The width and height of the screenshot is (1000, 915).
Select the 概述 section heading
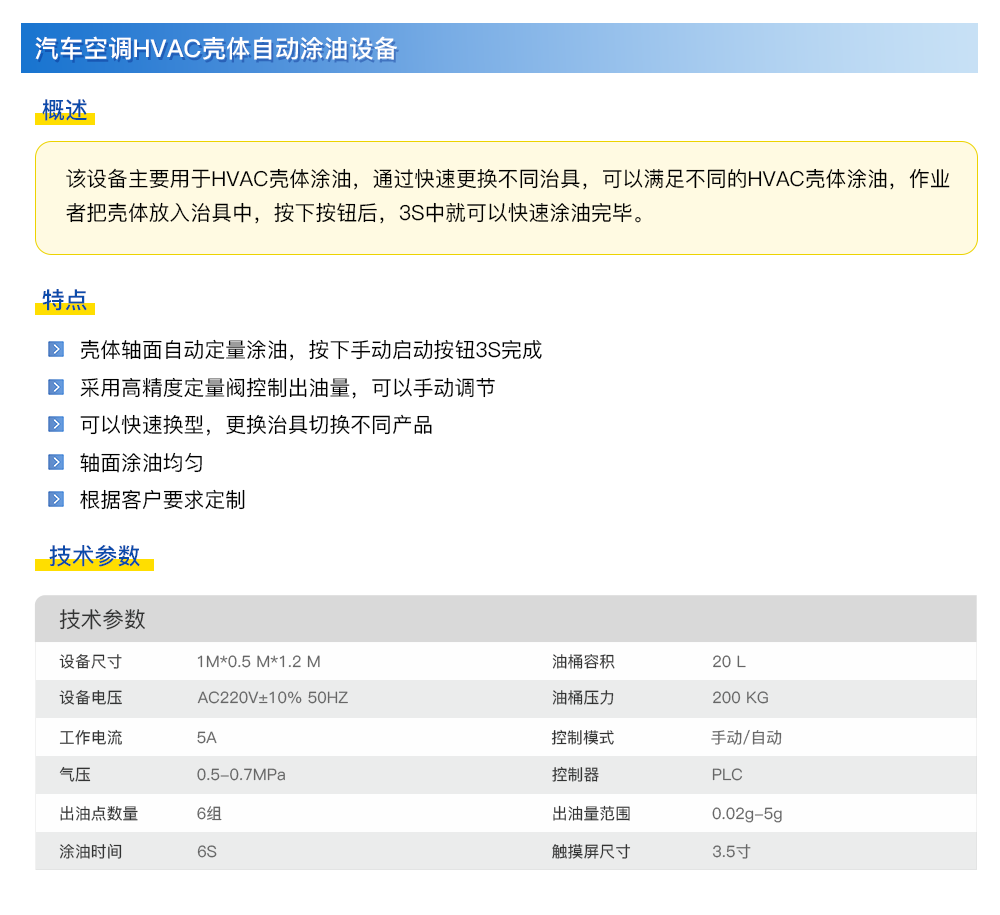point(65,111)
